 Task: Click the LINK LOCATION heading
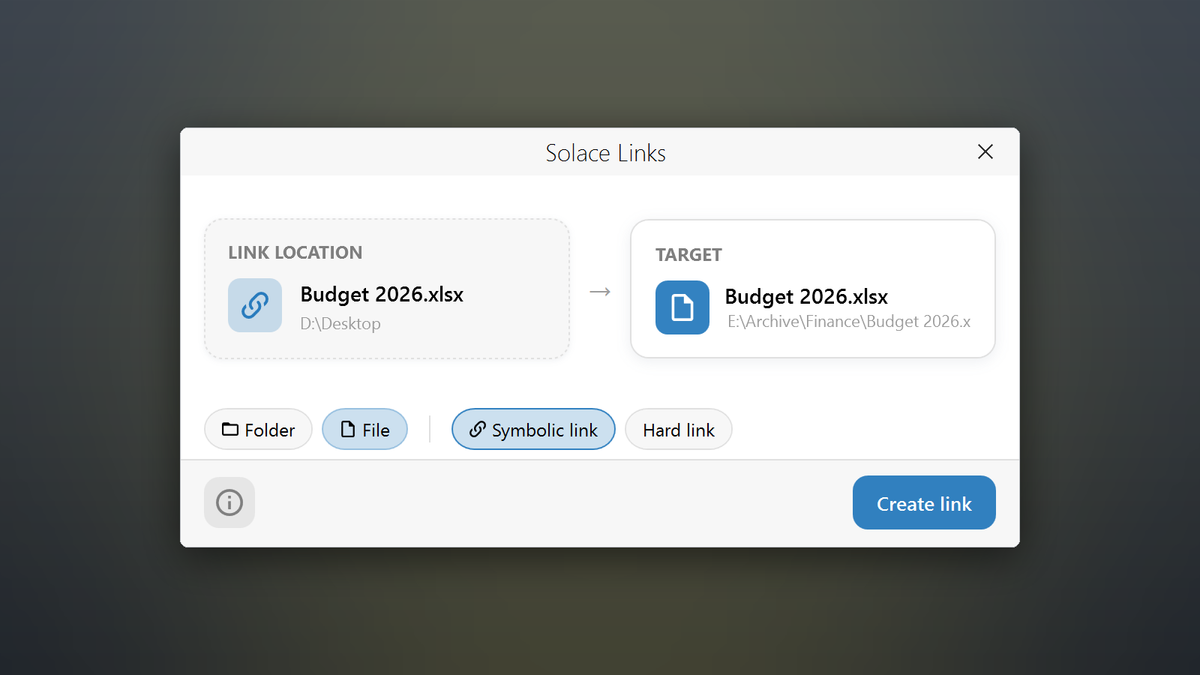tap(295, 253)
